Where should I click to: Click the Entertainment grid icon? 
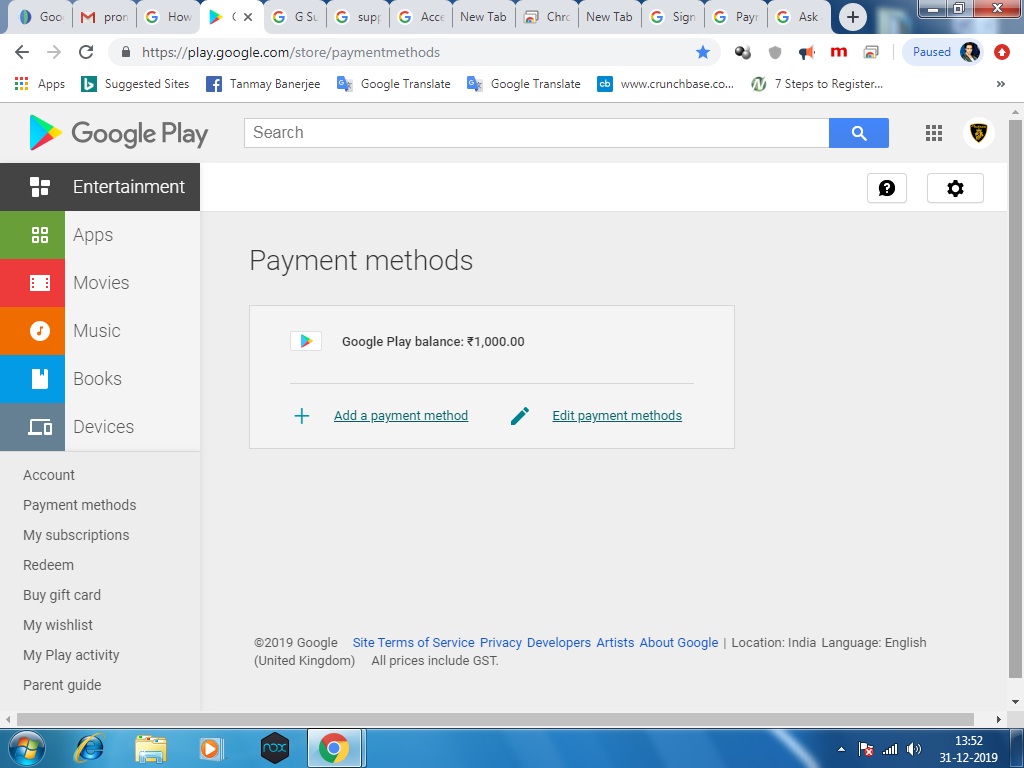pyautogui.click(x=40, y=187)
